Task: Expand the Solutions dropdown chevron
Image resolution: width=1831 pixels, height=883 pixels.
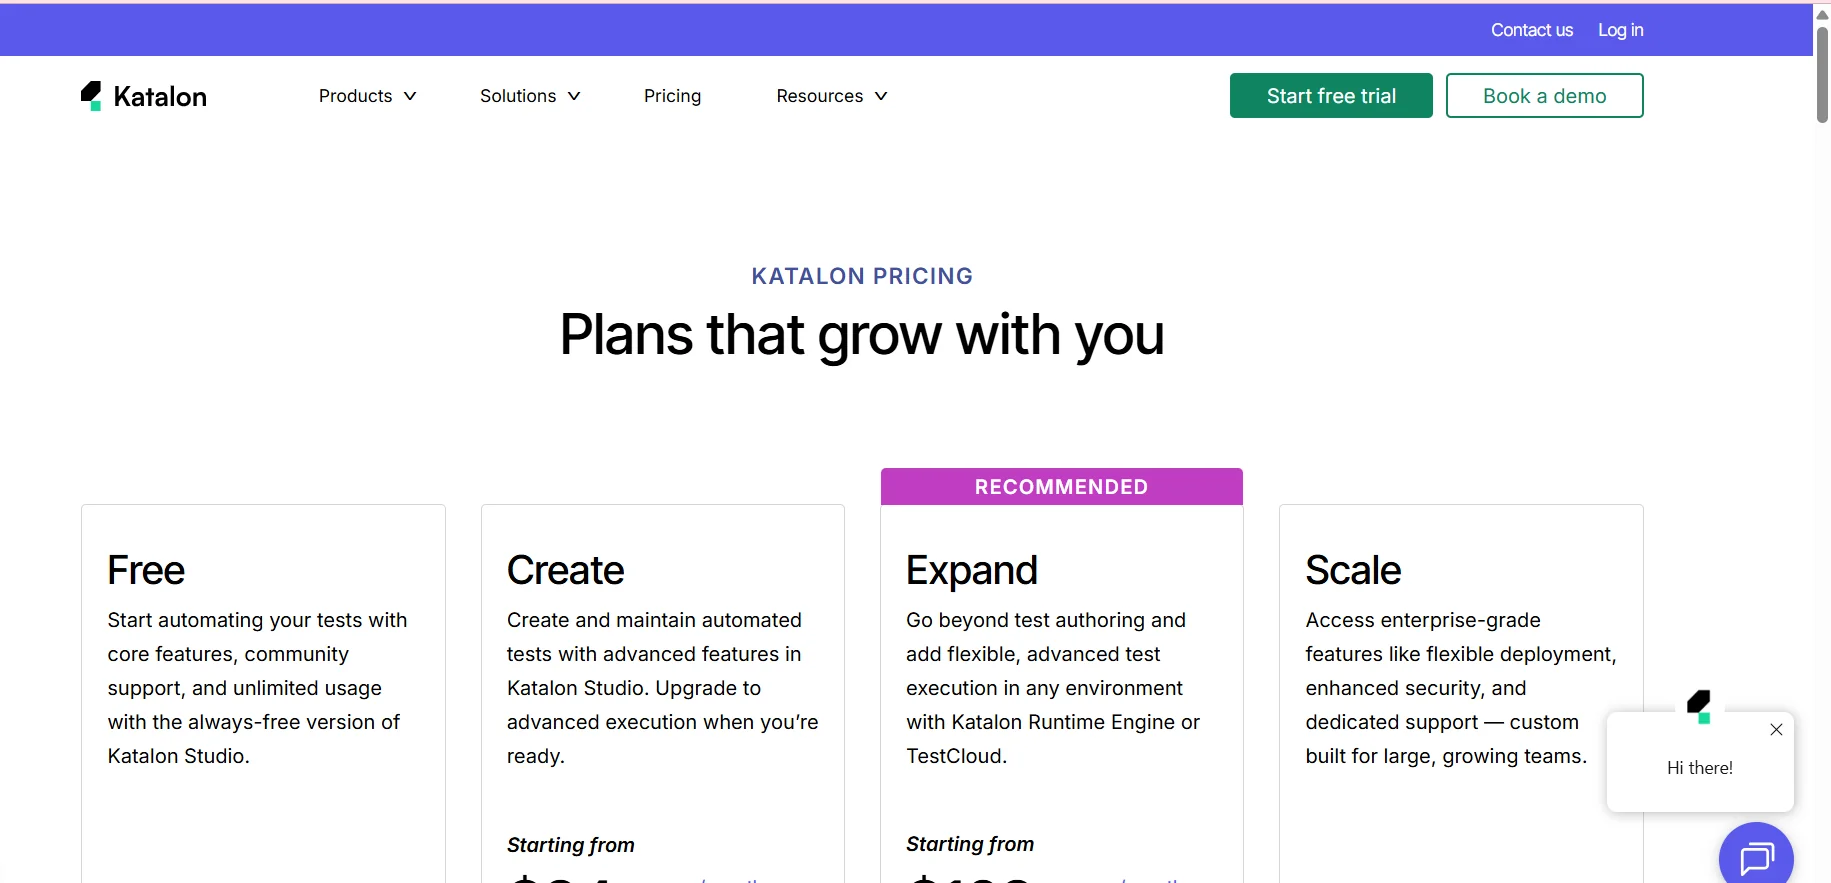Action: [574, 96]
